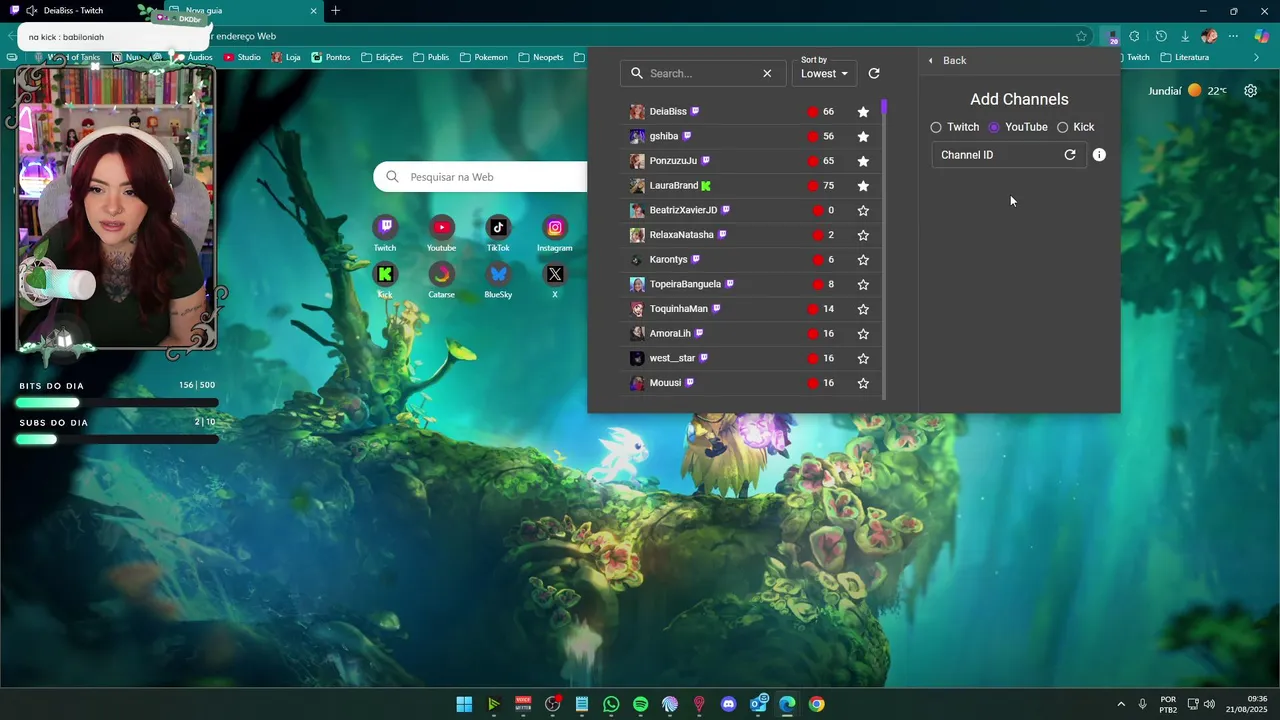Image resolution: width=1280 pixels, height=720 pixels.
Task: Select the Twitch radio button
Action: (x=936, y=127)
